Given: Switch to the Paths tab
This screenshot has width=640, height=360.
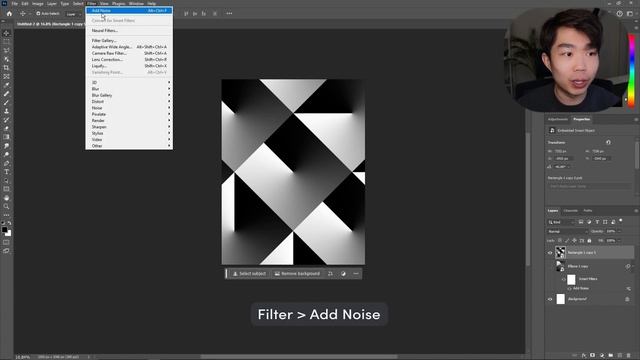Looking at the screenshot, I should [588, 211].
